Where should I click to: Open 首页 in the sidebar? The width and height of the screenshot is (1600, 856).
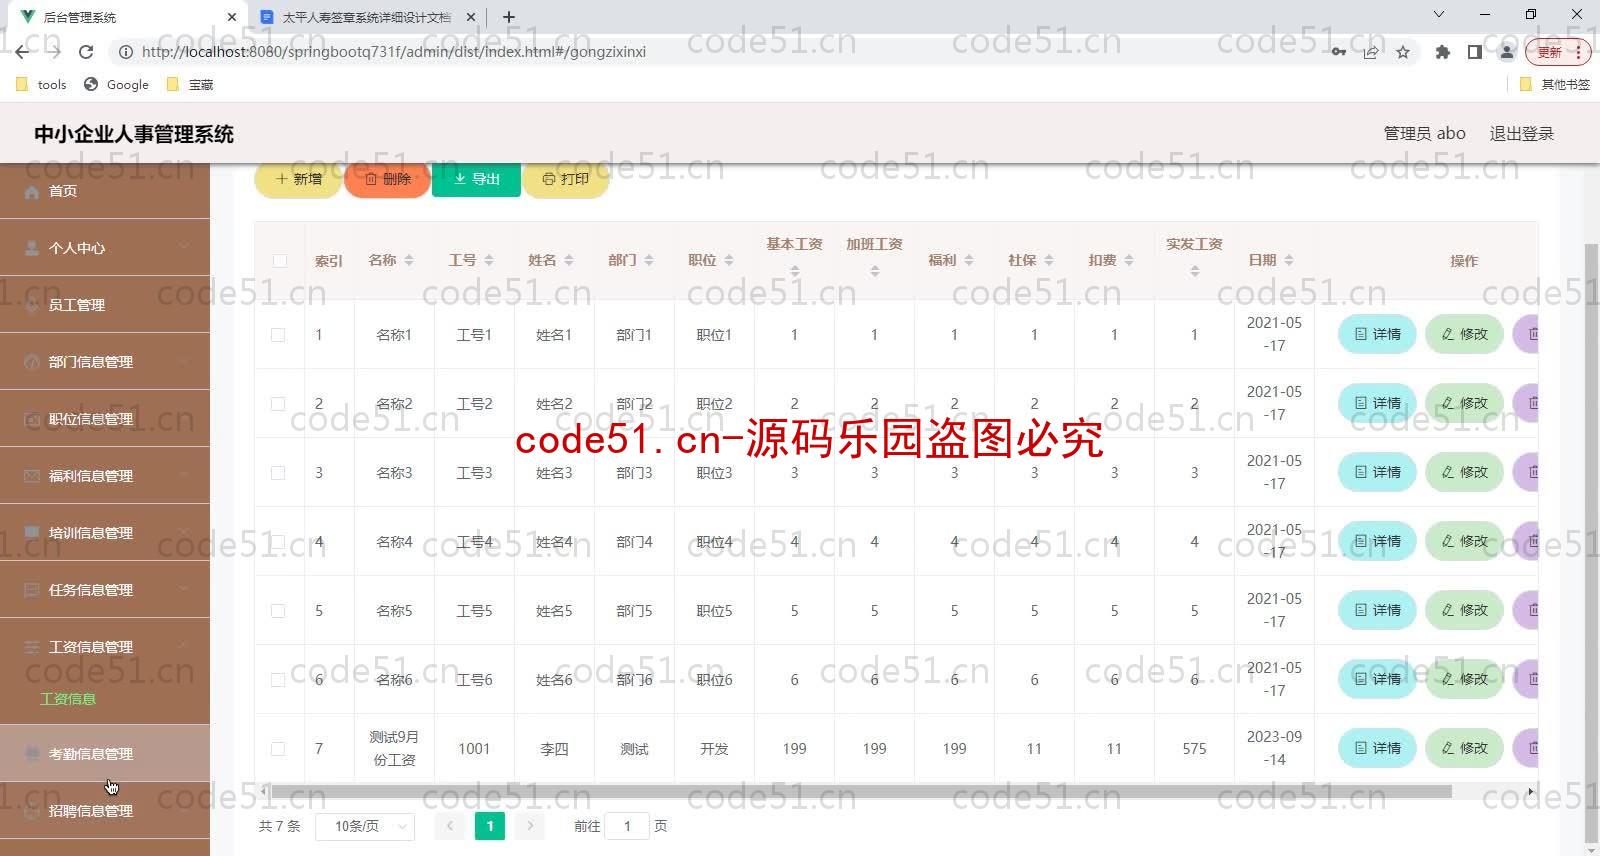[x=105, y=191]
